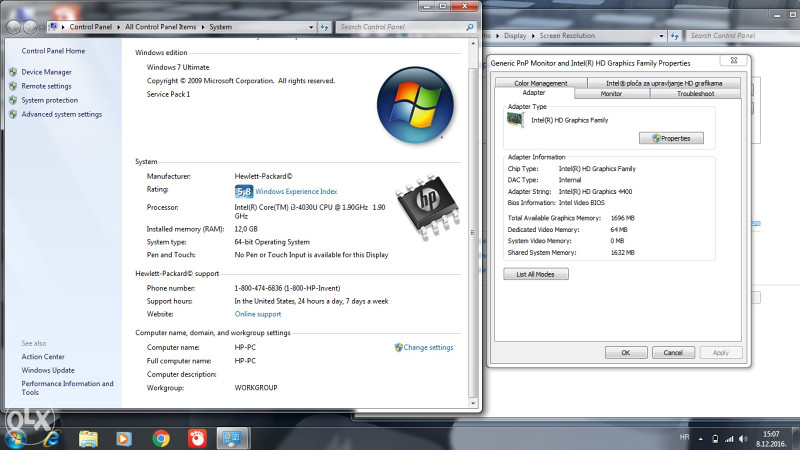Click All Control Panel Items breadcrumb
The height and width of the screenshot is (450, 800).
click(161, 27)
